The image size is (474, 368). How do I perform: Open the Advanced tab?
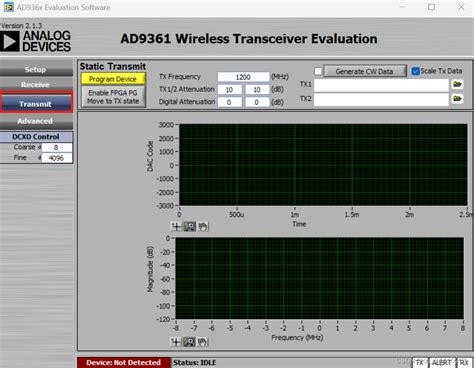click(x=36, y=121)
